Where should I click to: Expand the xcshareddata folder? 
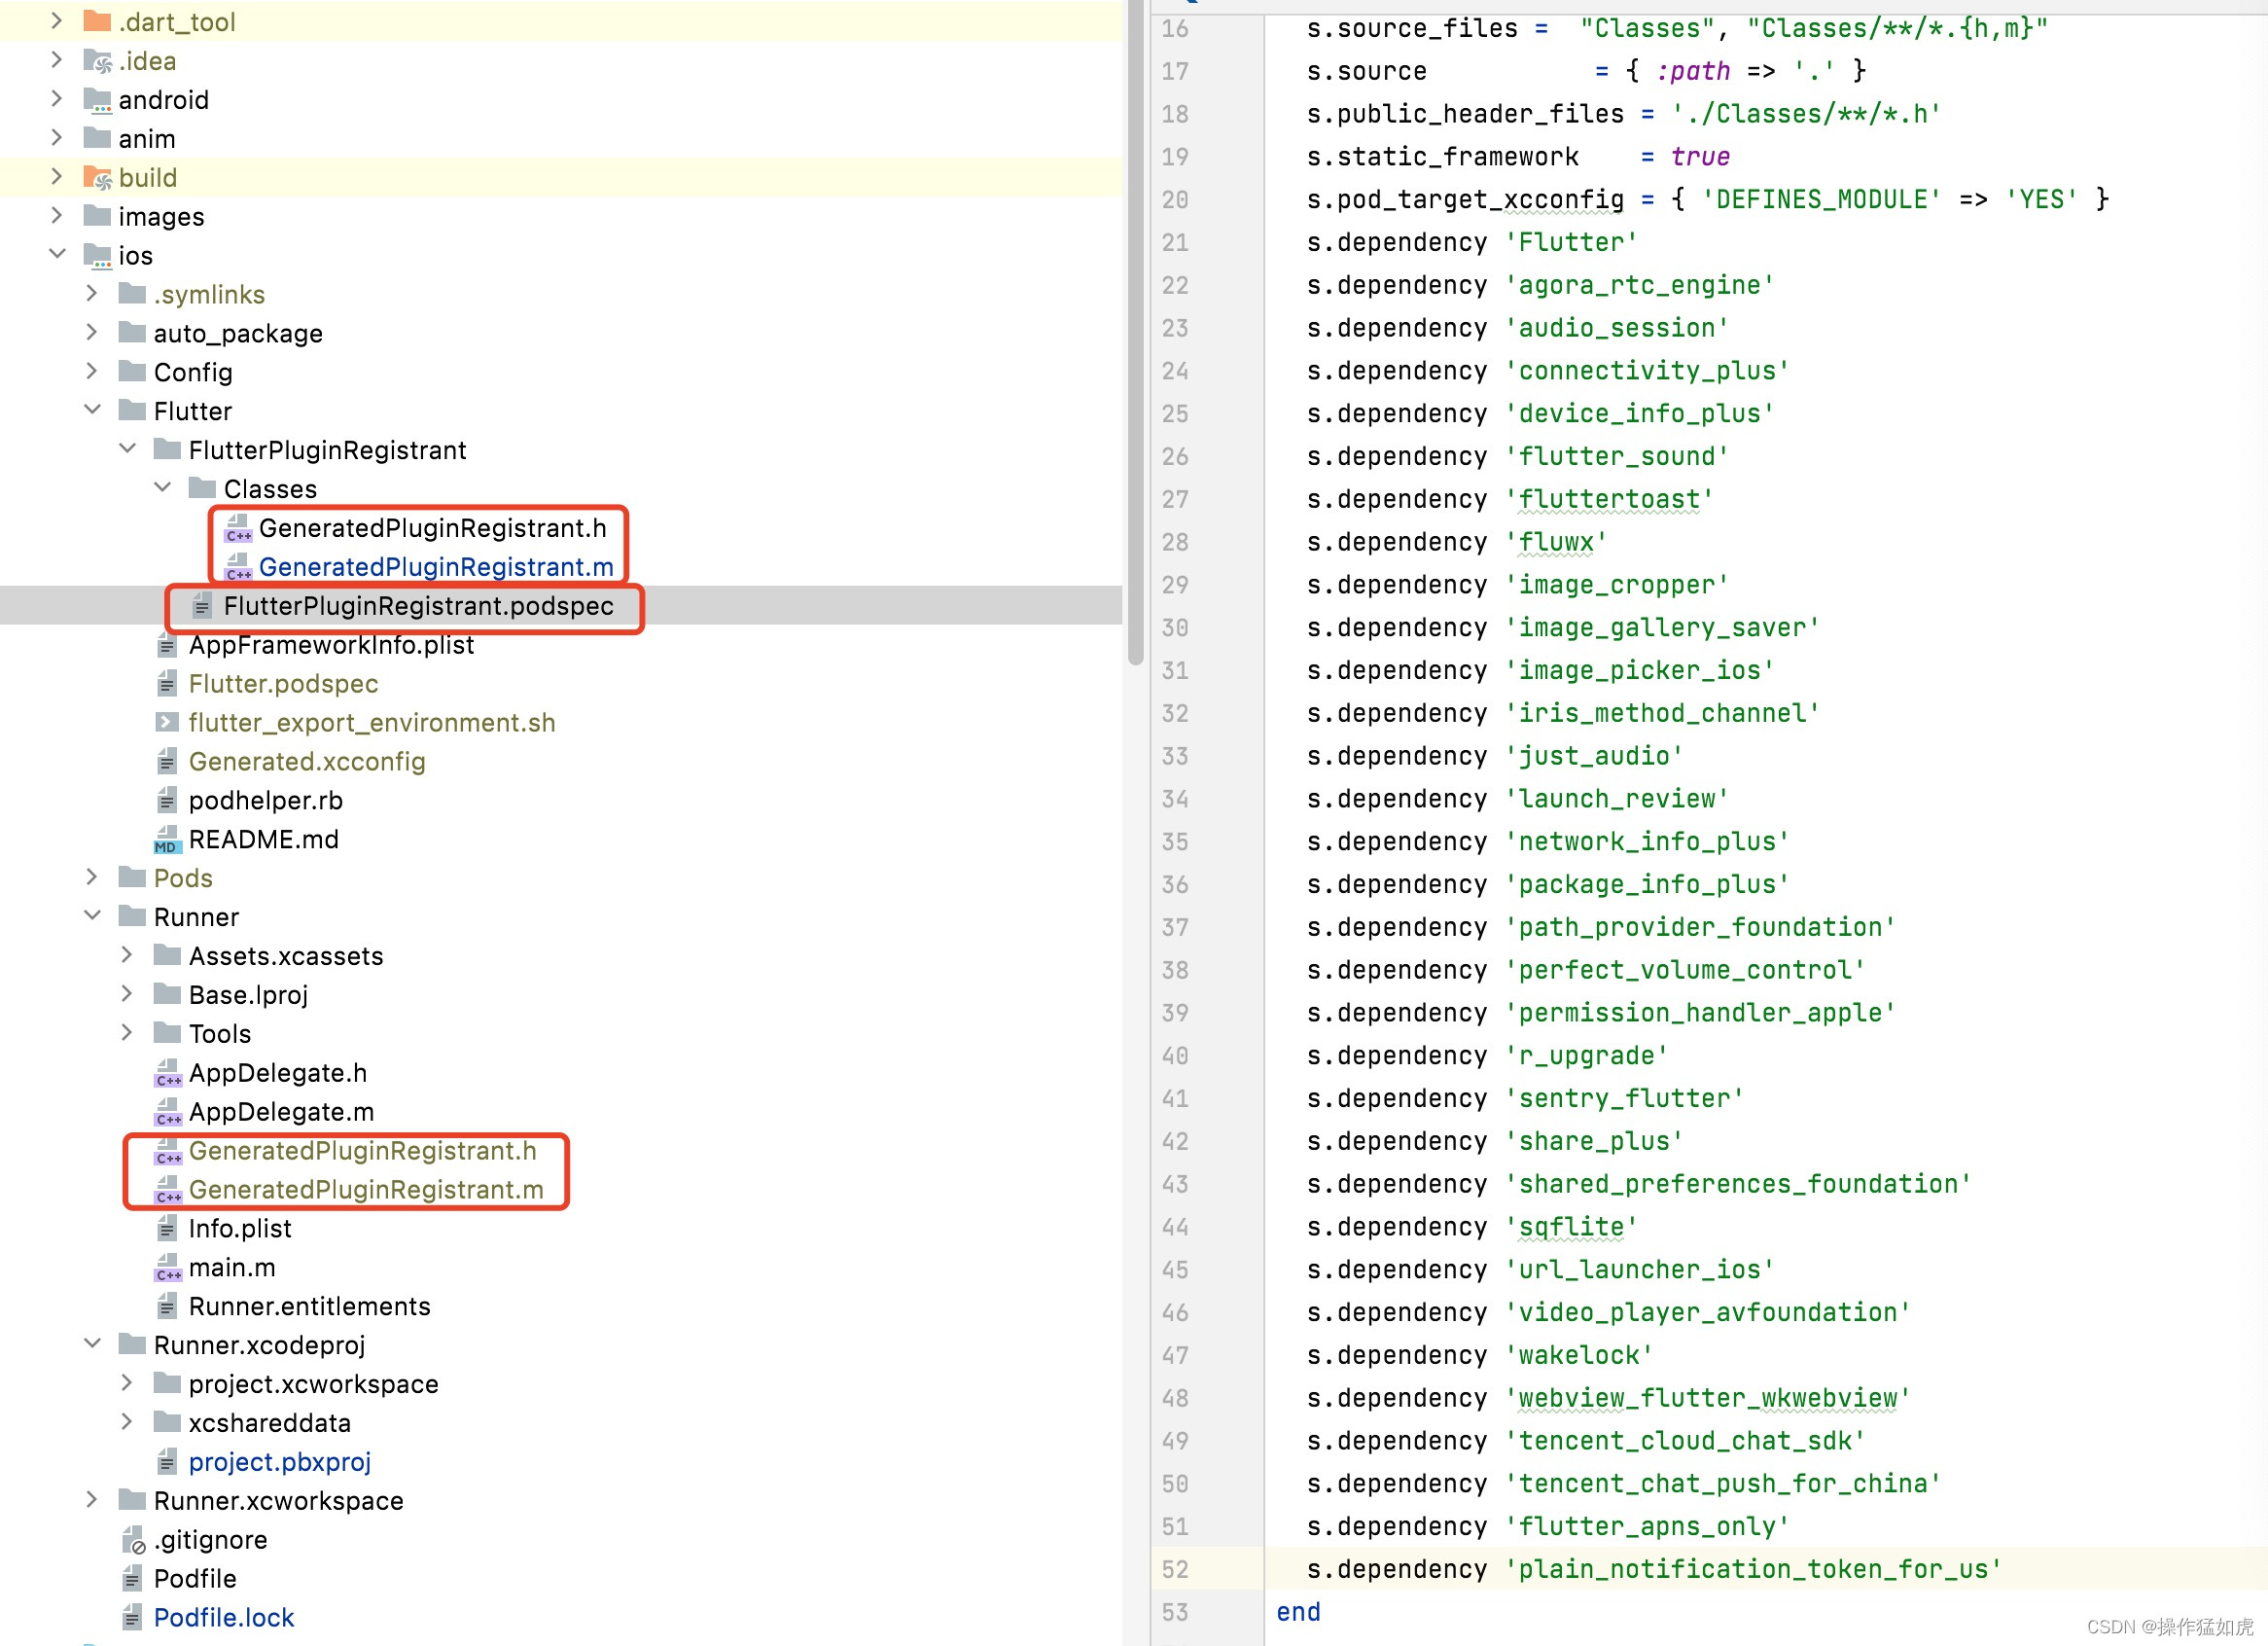point(127,1421)
